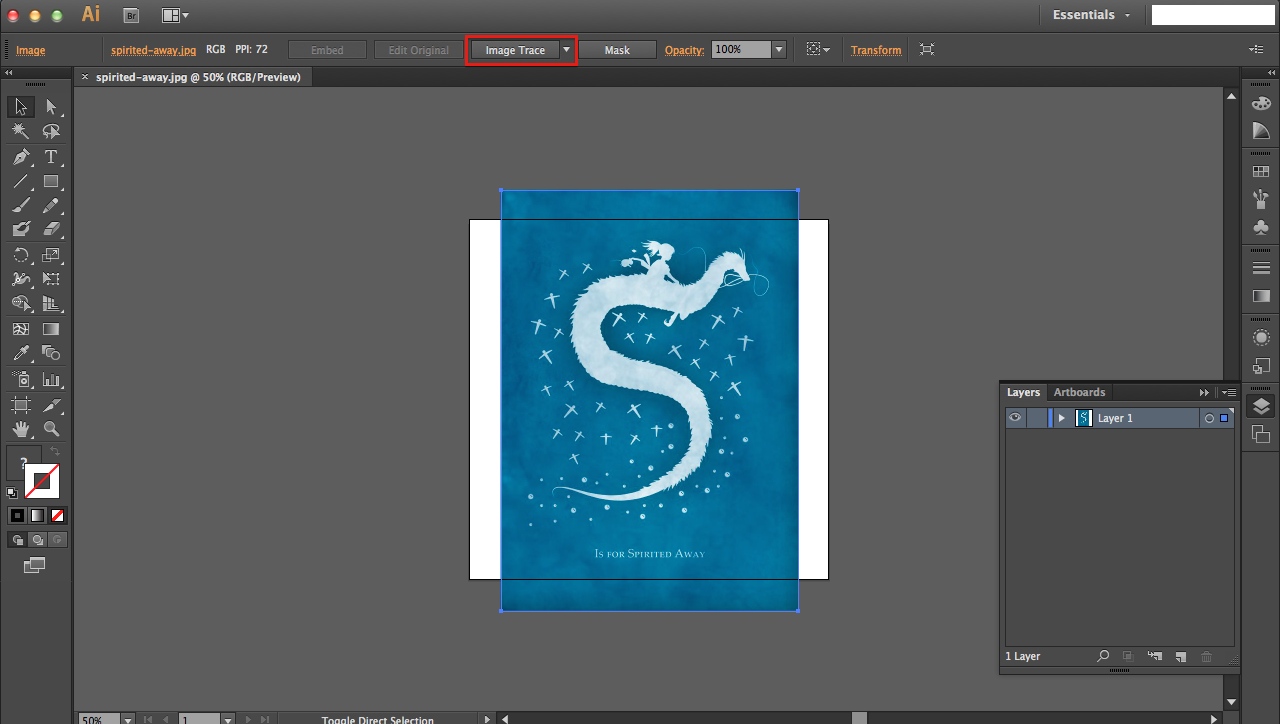This screenshot has height=724, width=1280.
Task: Select the Lasso tool
Action: 51,132
